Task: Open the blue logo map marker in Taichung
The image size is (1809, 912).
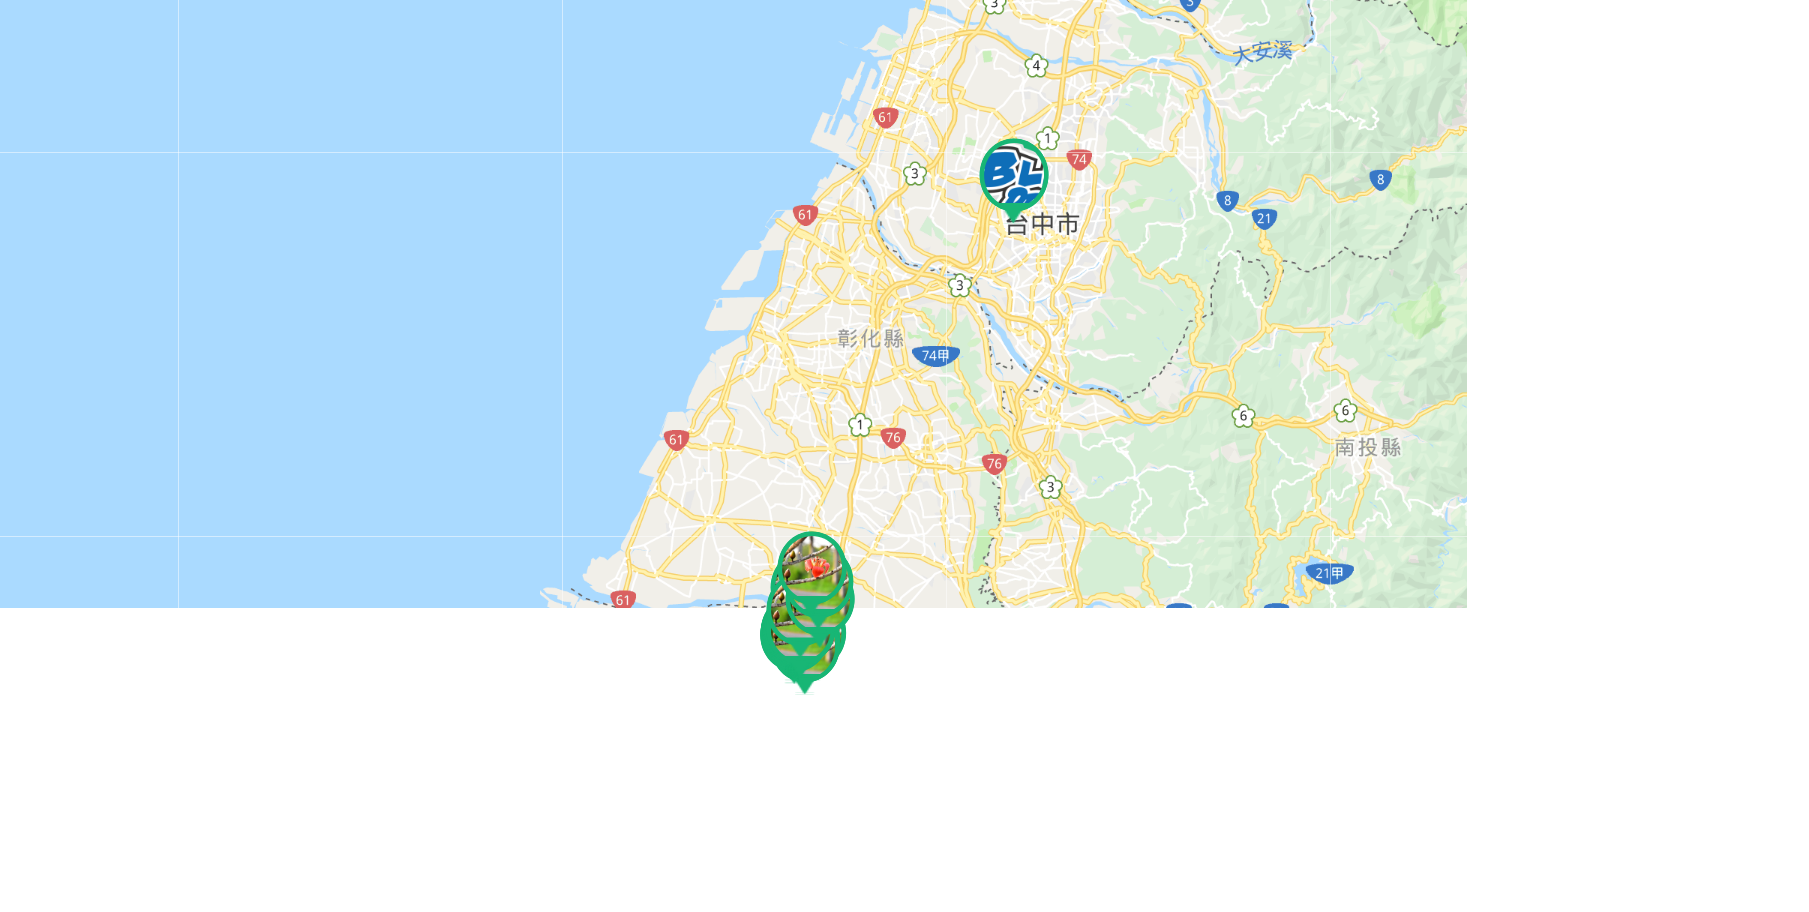Action: tap(1014, 177)
